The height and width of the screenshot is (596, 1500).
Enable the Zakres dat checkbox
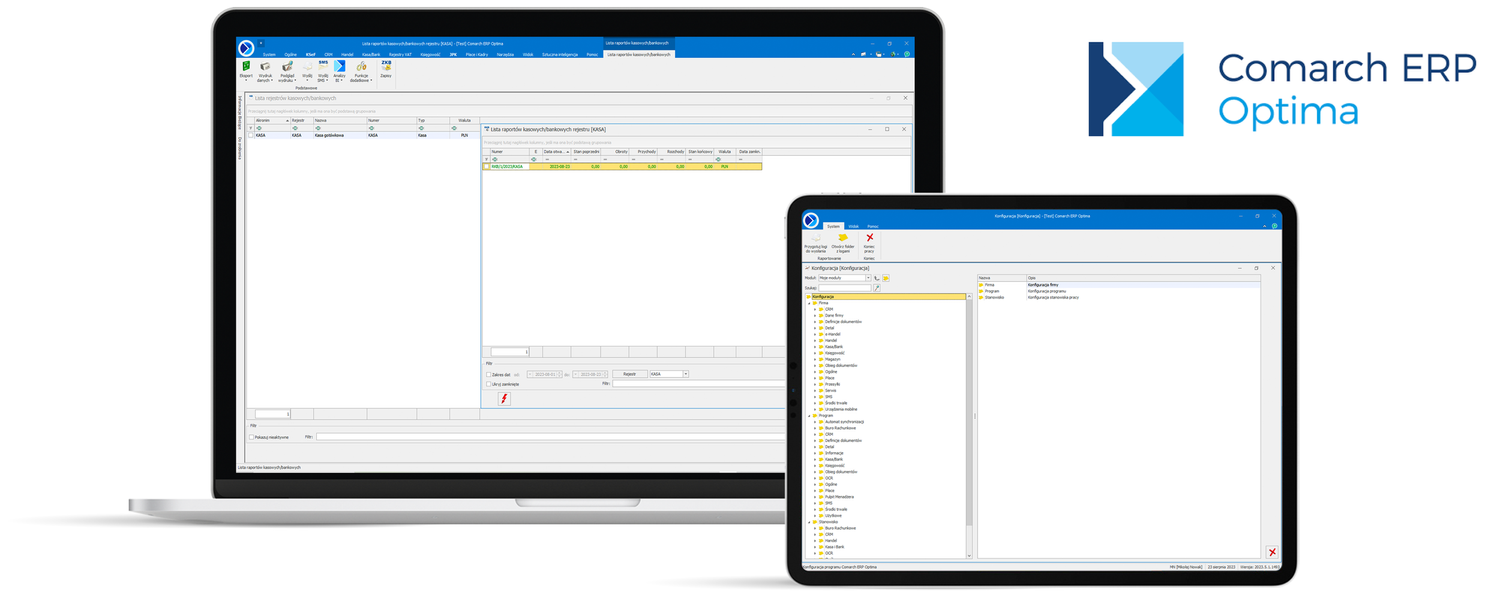pos(489,374)
